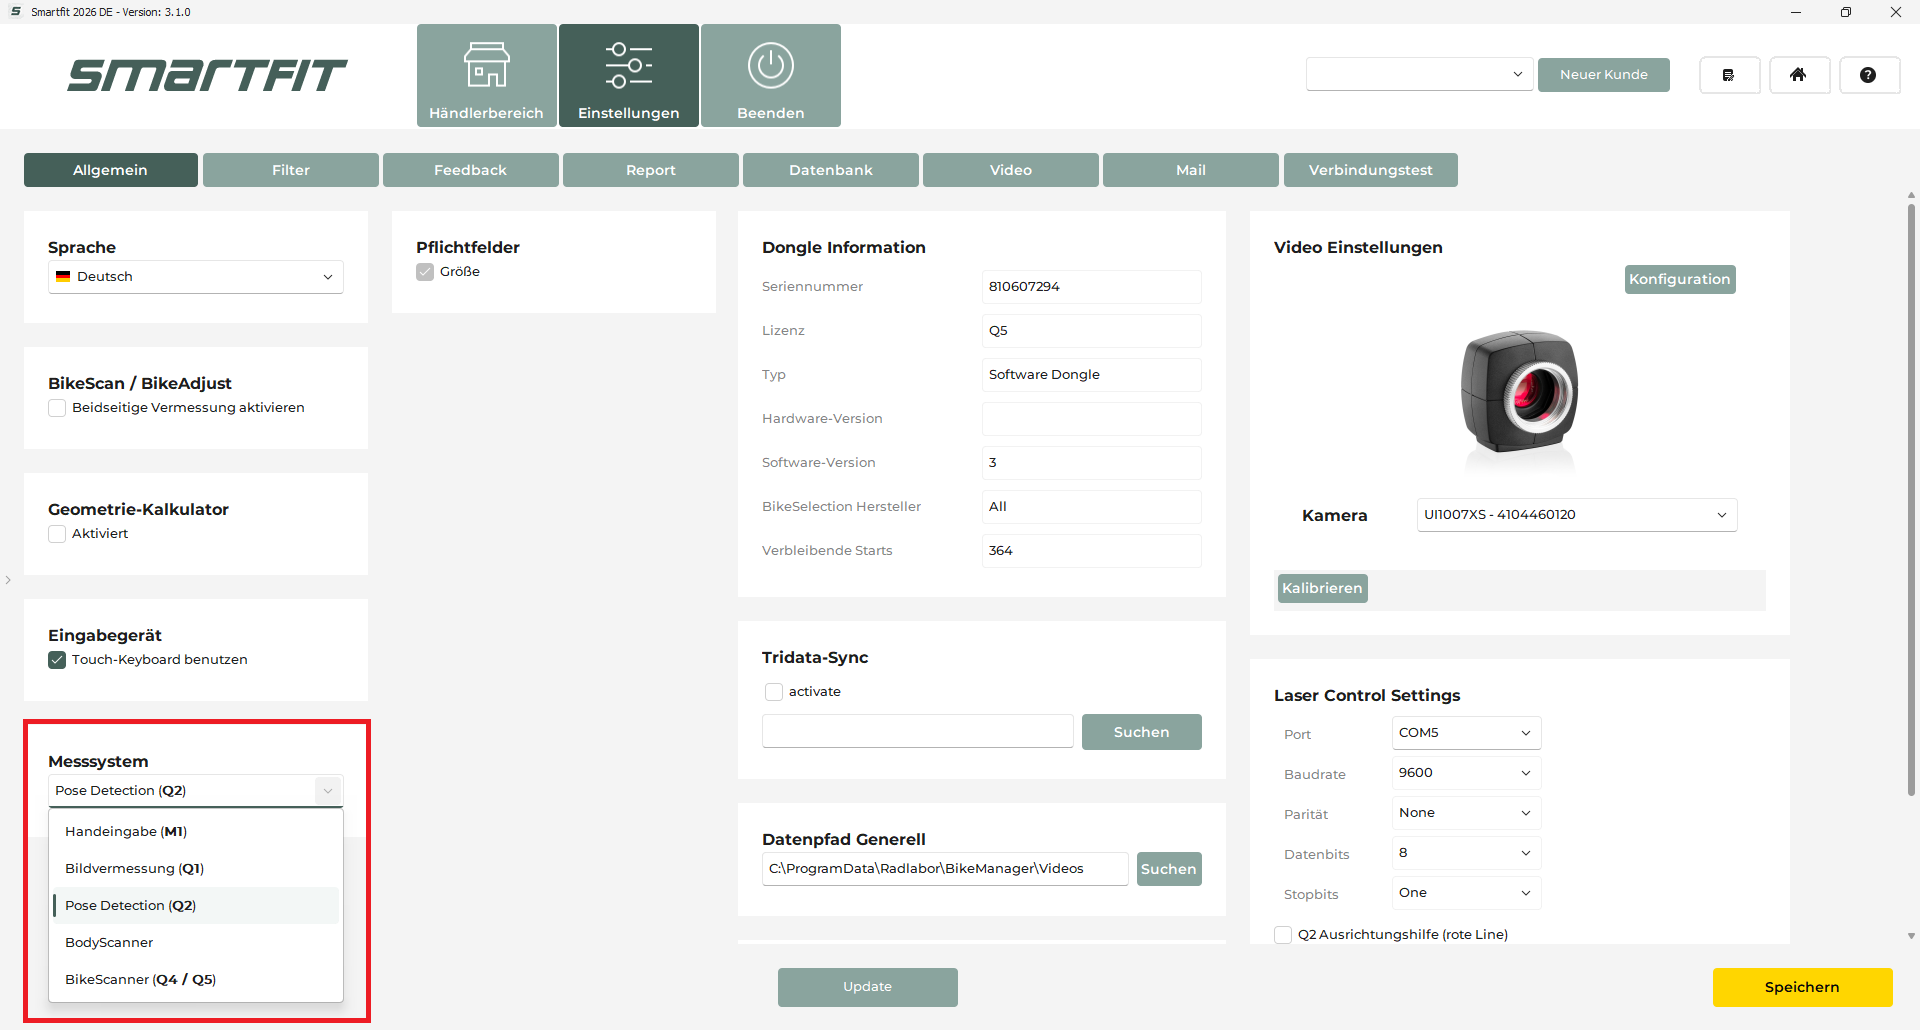Screen dimensions: 1920x1030
Task: Toggle Touch-Keyboard benutzen checkbox
Action: tap(57, 660)
